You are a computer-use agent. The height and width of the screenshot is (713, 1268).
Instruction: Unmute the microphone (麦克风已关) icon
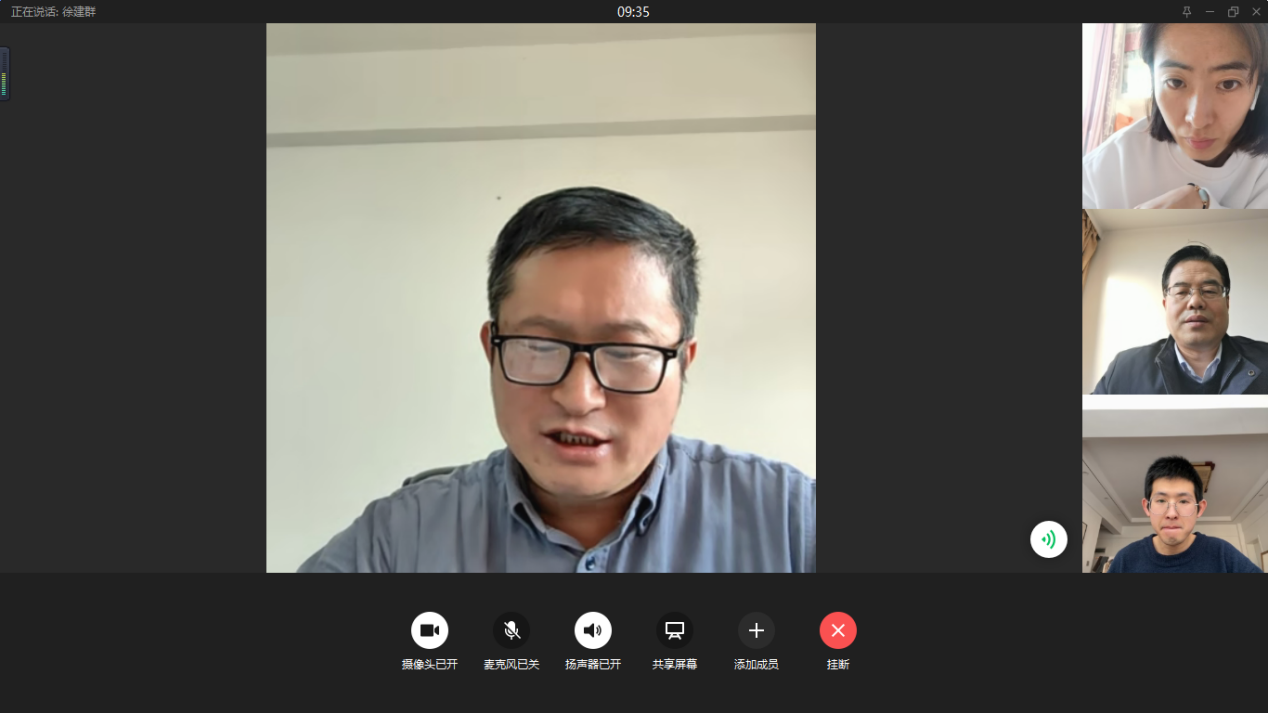click(x=511, y=630)
